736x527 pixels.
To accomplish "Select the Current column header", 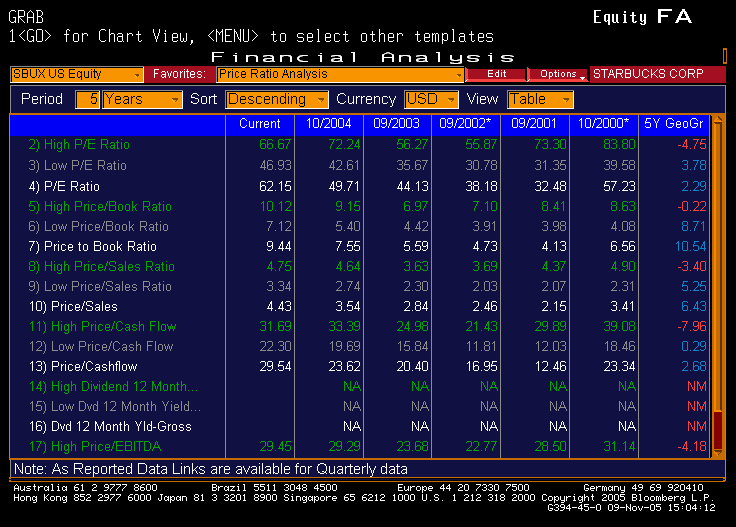I will tap(260, 124).
